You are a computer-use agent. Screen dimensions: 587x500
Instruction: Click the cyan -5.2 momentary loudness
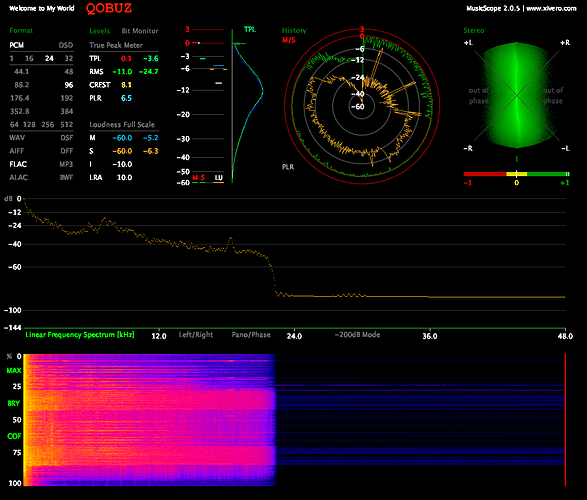150,138
